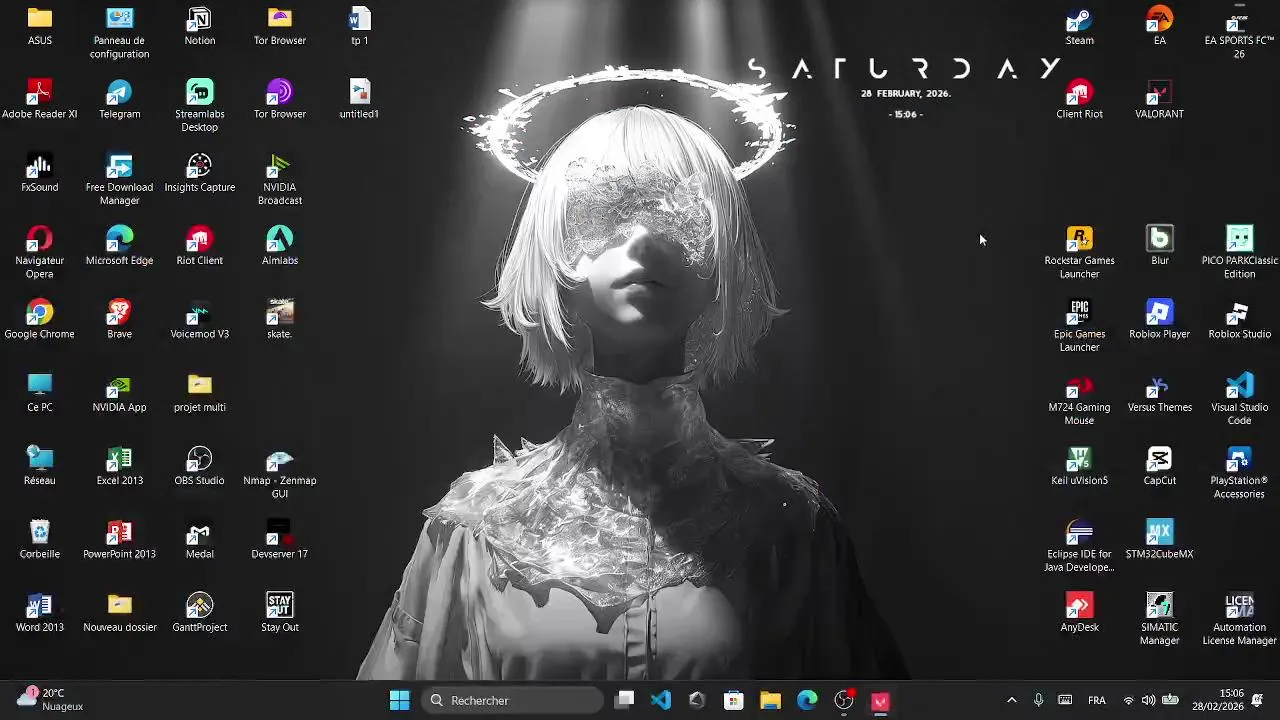The width and height of the screenshot is (1280, 720).
Task: Open the projet multi folder
Action: tap(199, 392)
